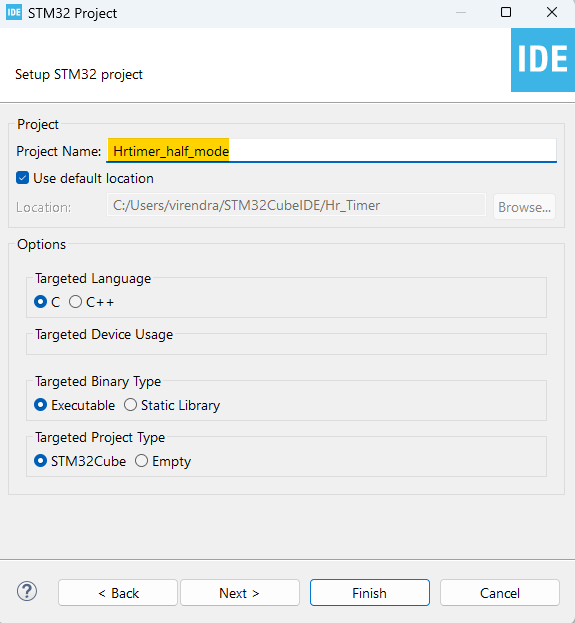The width and height of the screenshot is (575, 623).
Task: Click the 'Targeted Device Usage' label
Action: tap(104, 335)
